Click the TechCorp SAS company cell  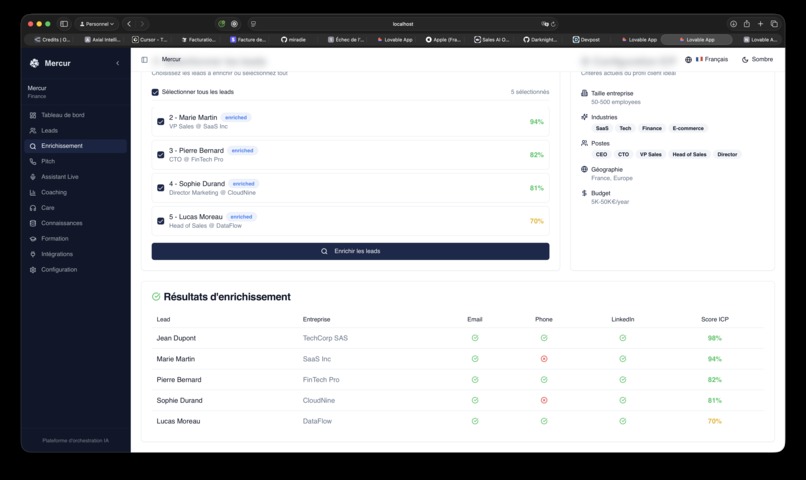[325, 338]
